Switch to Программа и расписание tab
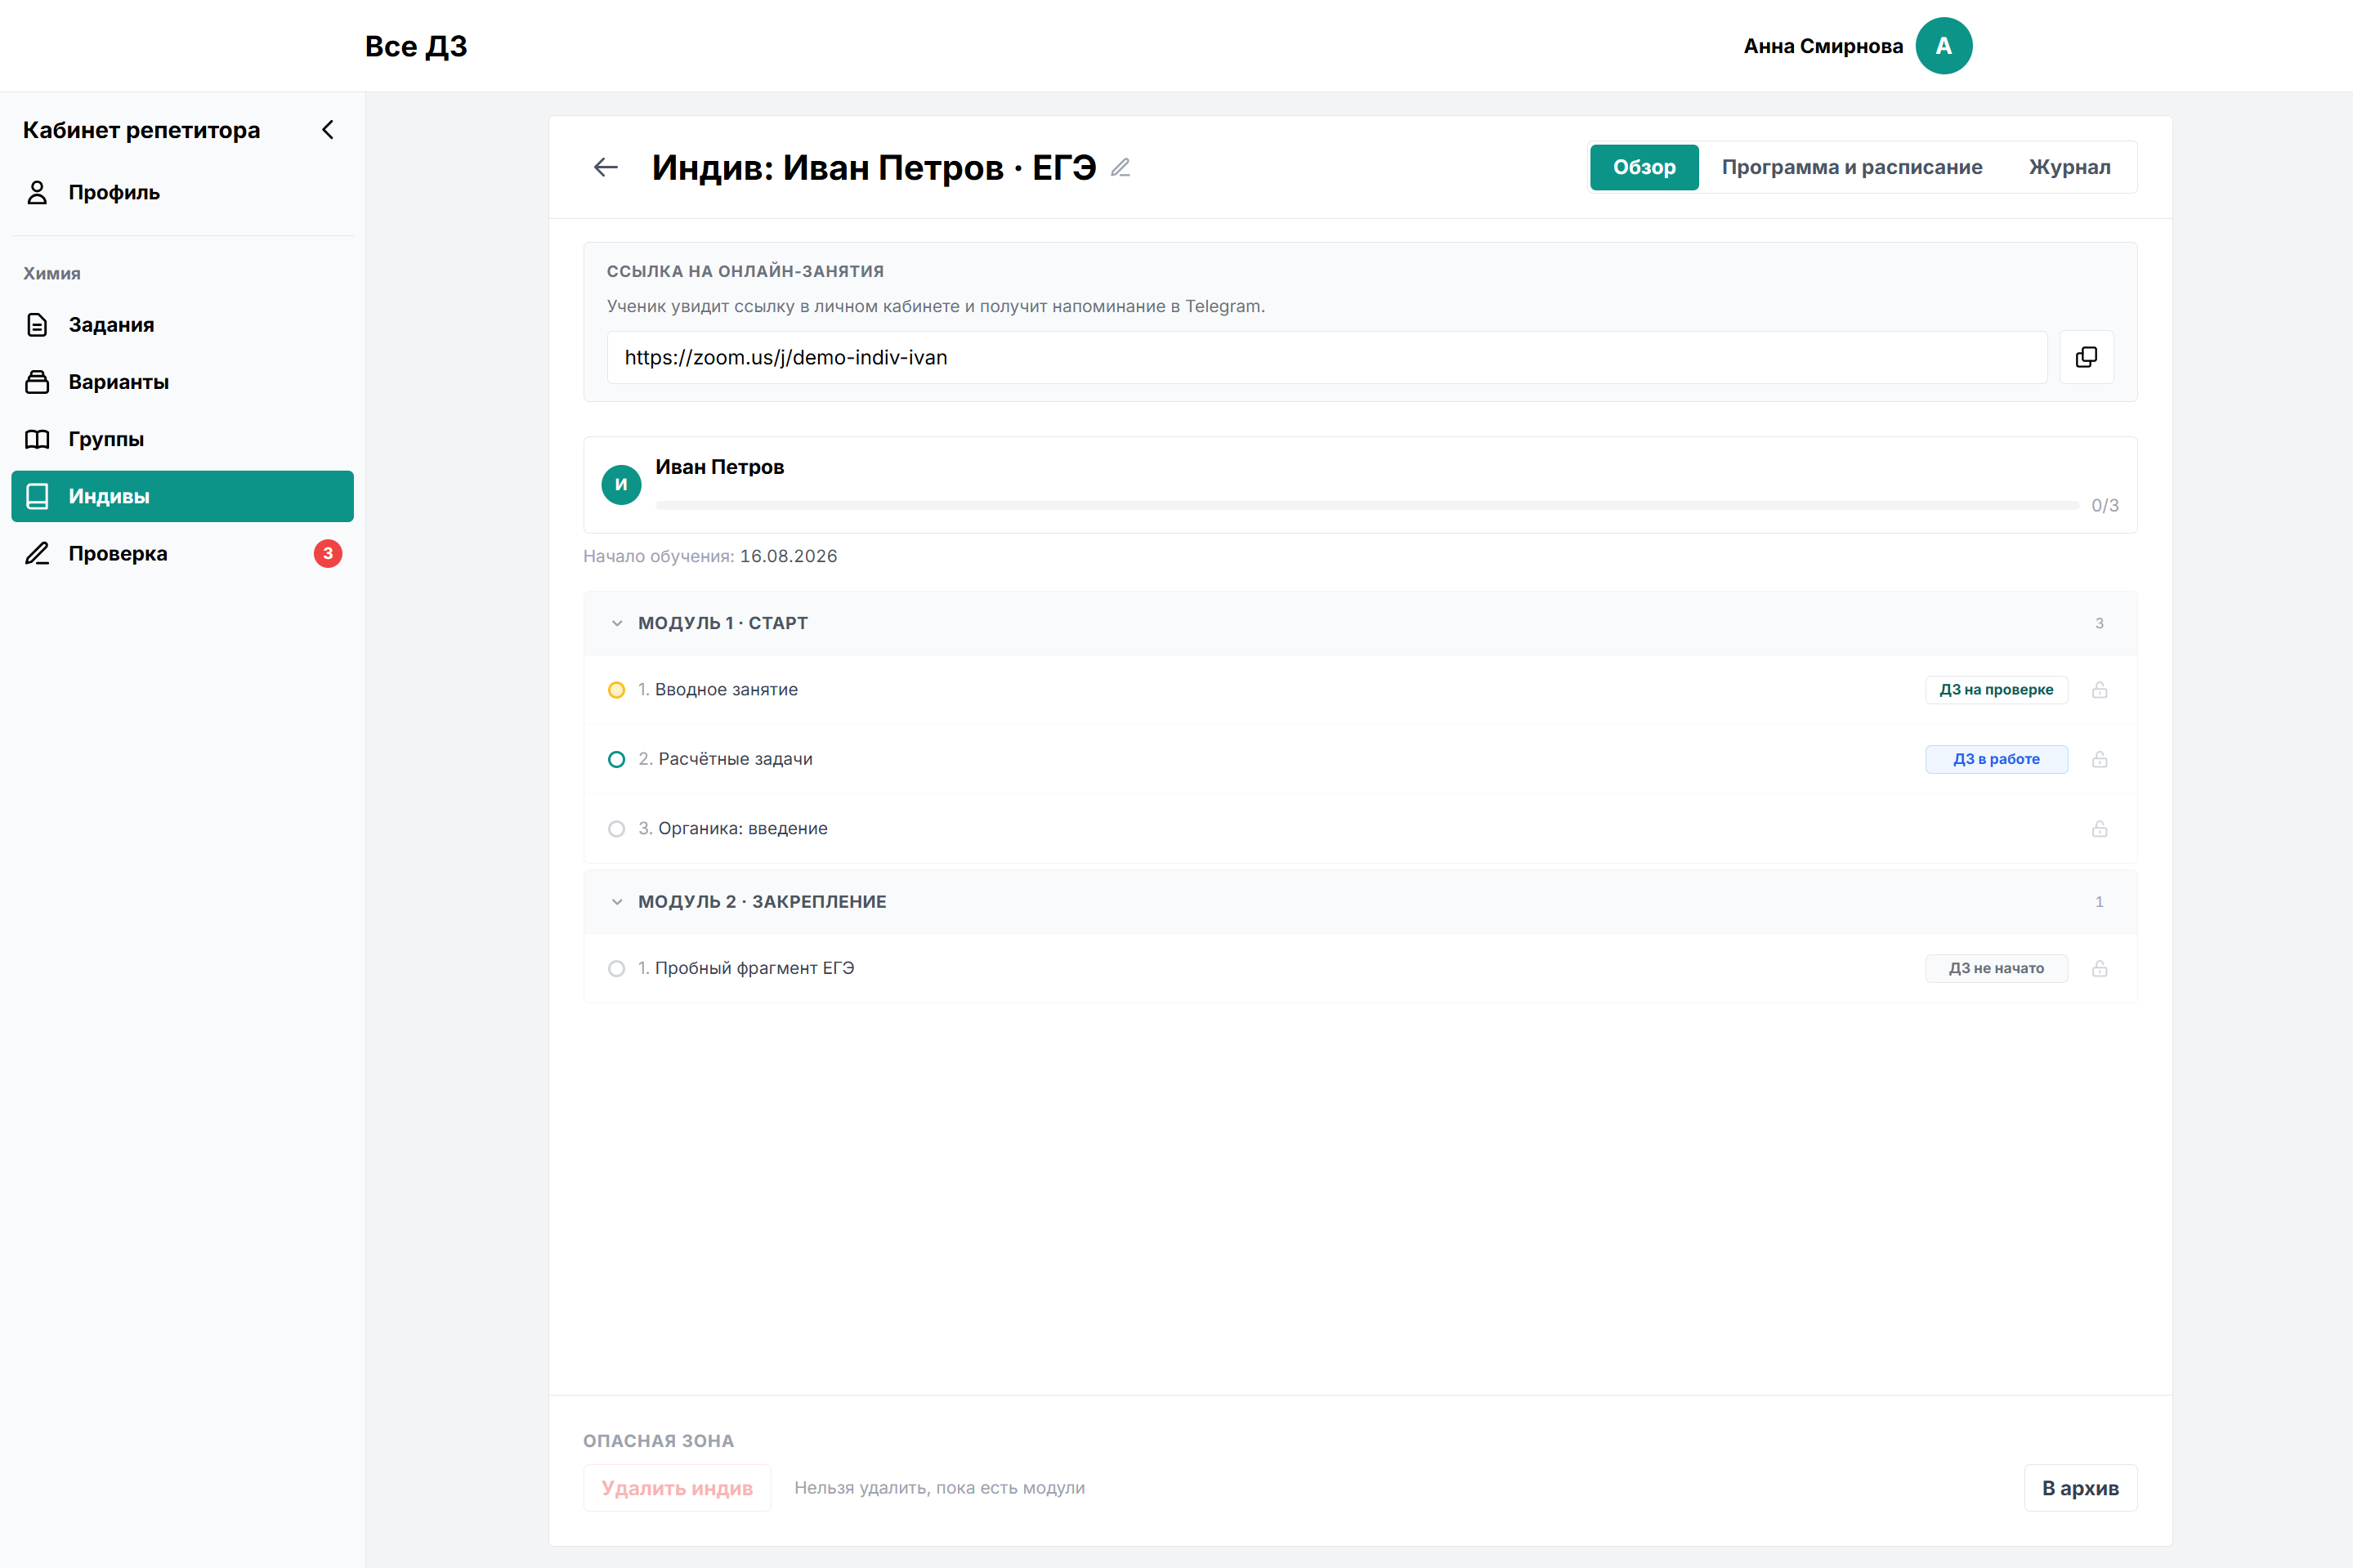 1852,167
